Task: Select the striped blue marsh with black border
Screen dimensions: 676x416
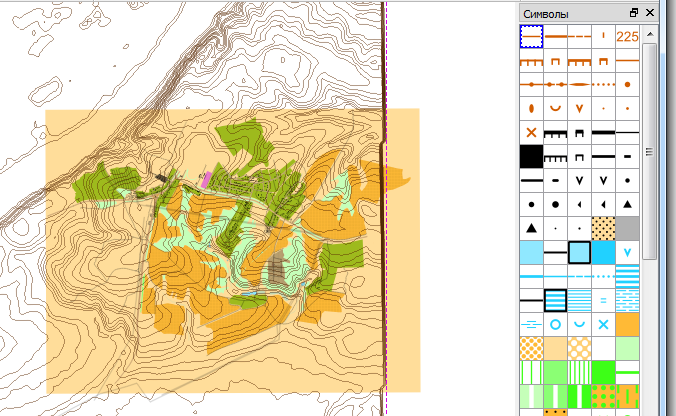Action: 555,300
